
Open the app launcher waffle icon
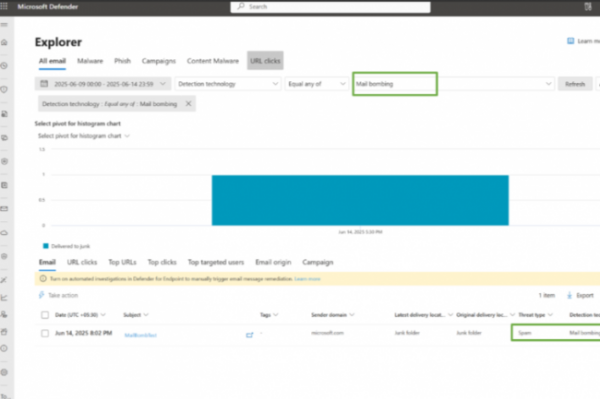4,7
